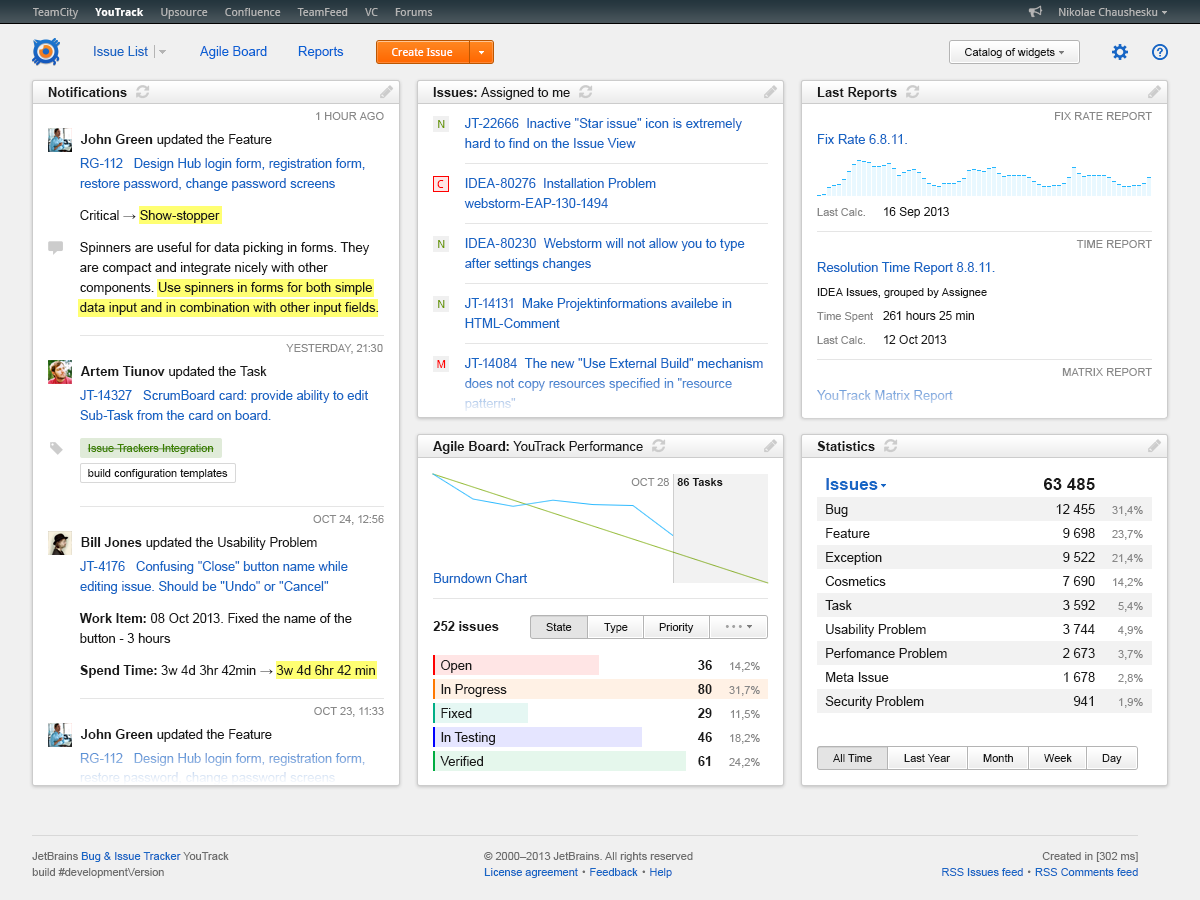Viewport: 1200px width, 900px height.
Task: Open the Reports page
Action: click(x=320, y=52)
